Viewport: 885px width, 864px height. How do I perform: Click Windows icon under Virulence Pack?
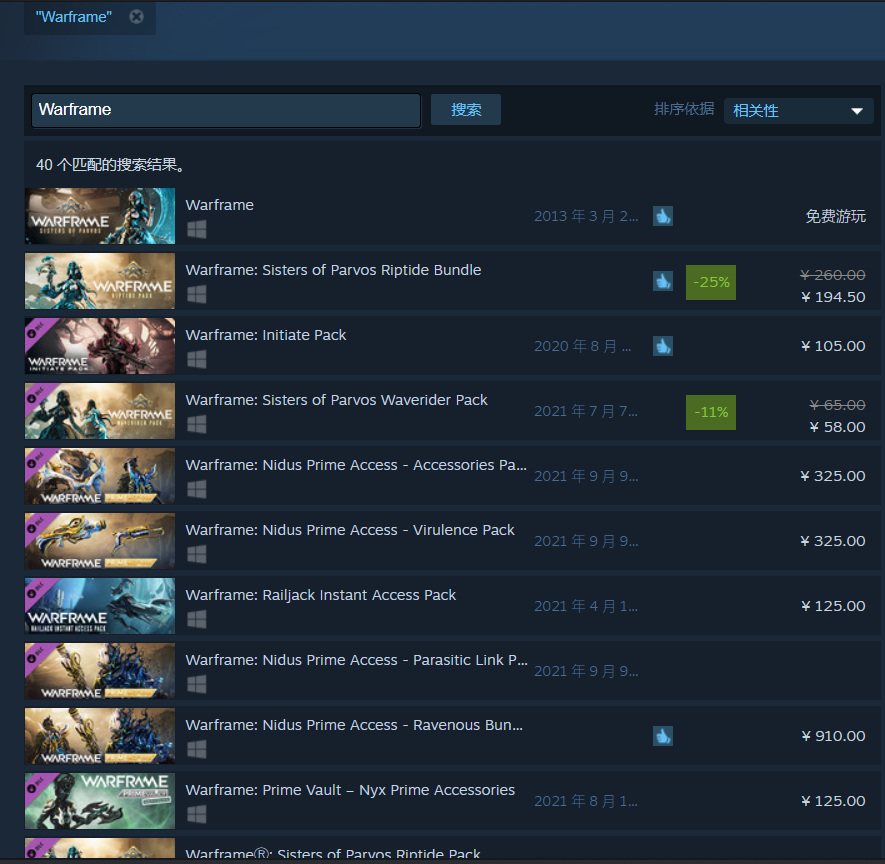[196, 554]
